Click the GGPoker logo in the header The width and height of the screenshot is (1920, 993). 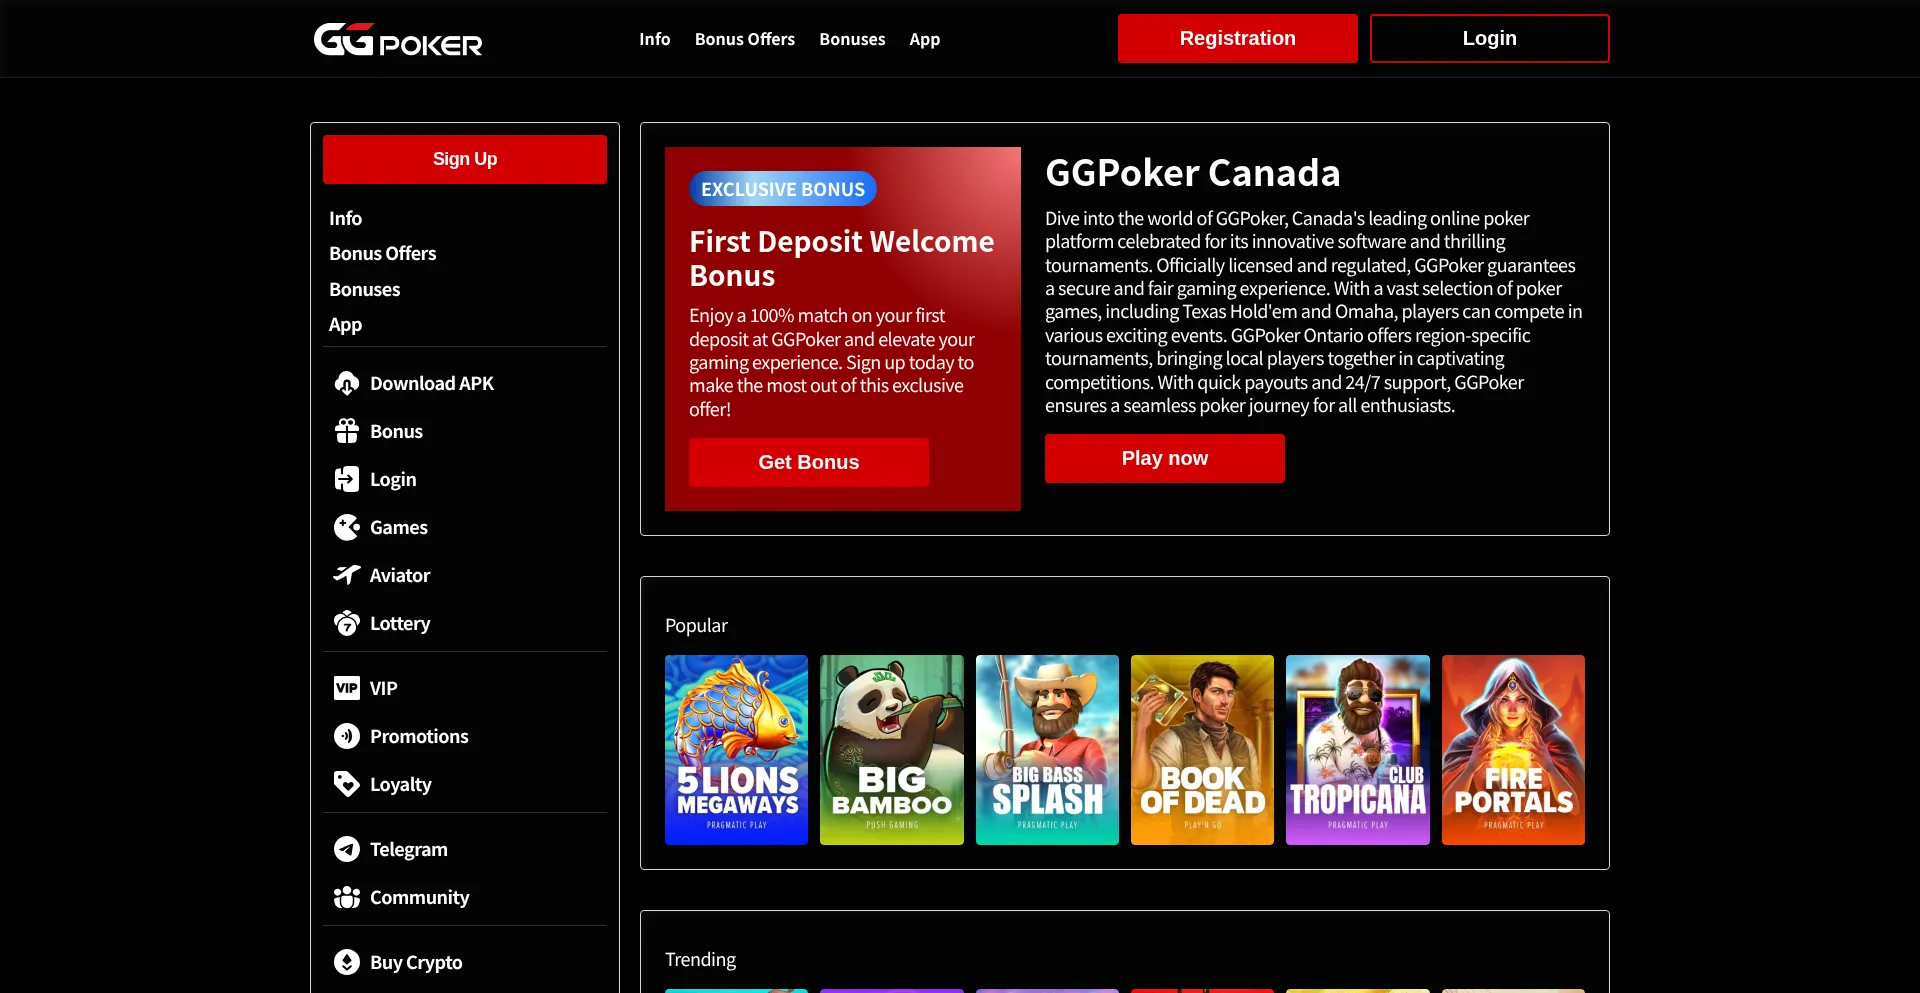(x=398, y=39)
